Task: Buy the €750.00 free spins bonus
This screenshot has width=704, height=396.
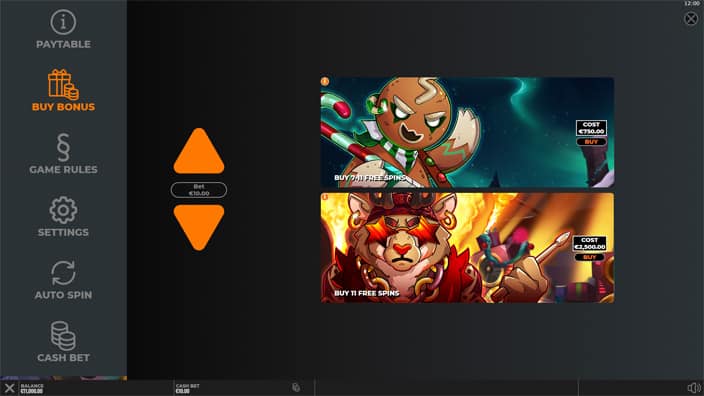Action: coord(591,142)
